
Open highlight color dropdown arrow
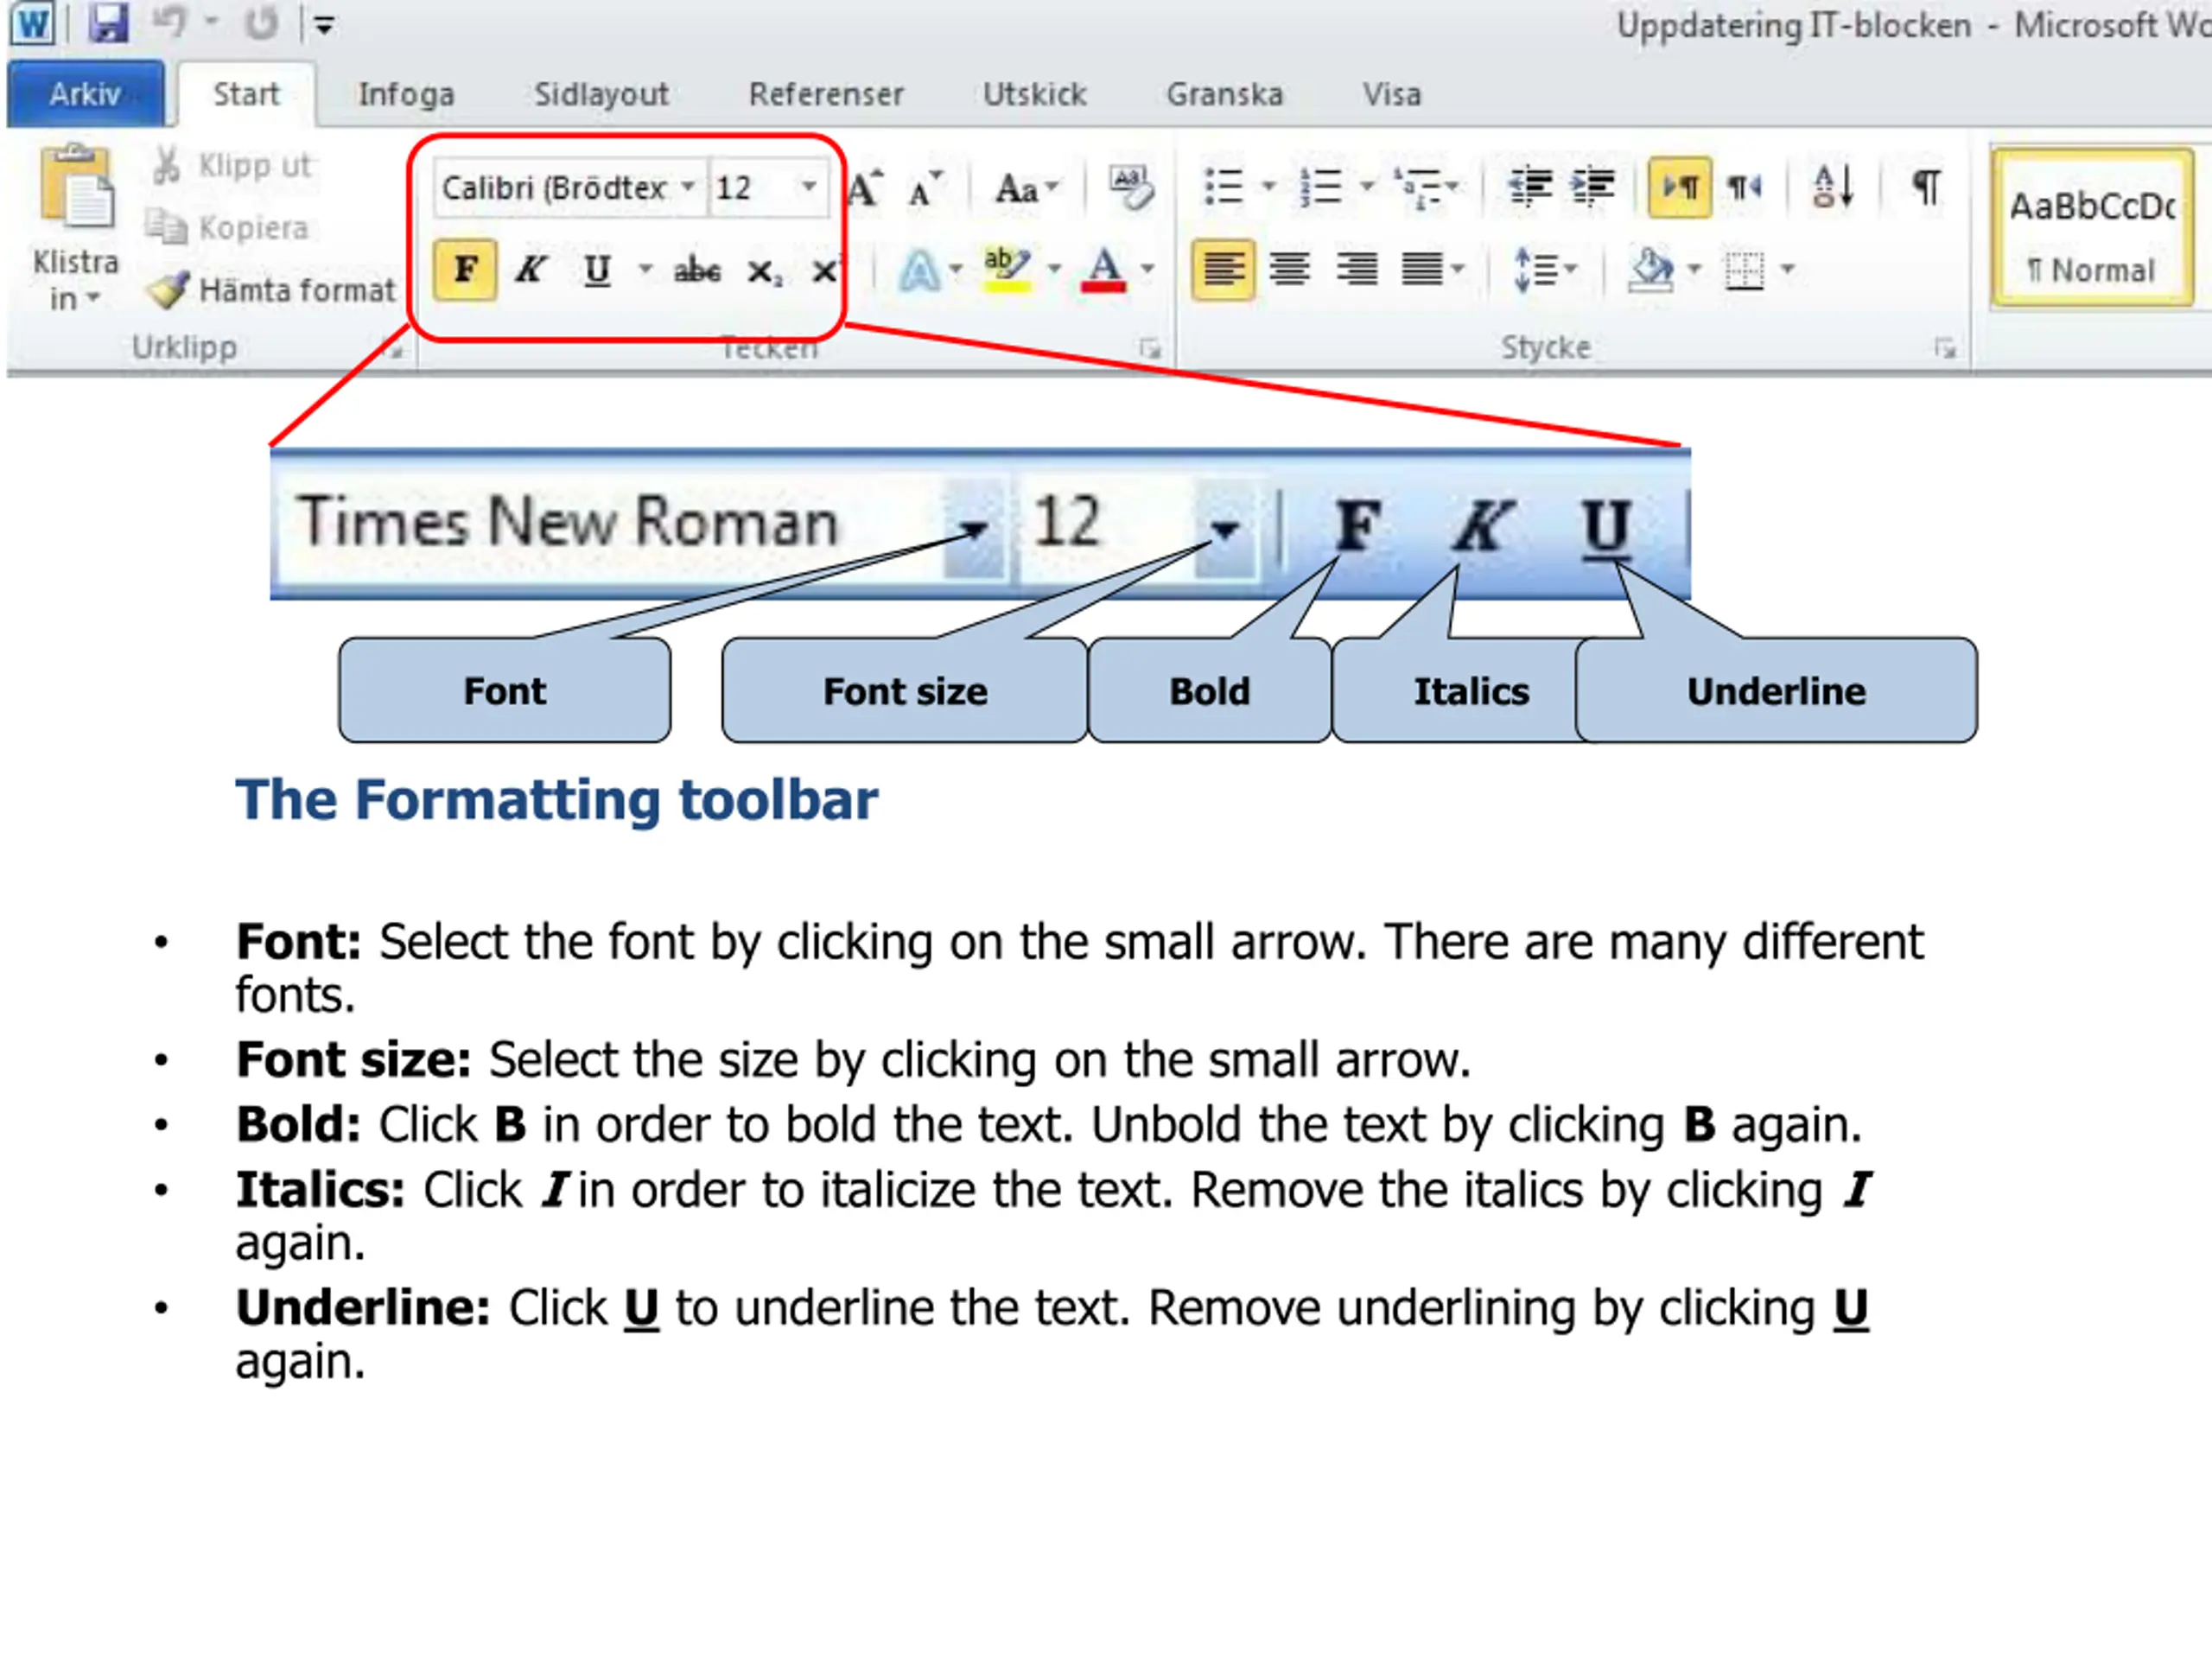click(x=1054, y=269)
